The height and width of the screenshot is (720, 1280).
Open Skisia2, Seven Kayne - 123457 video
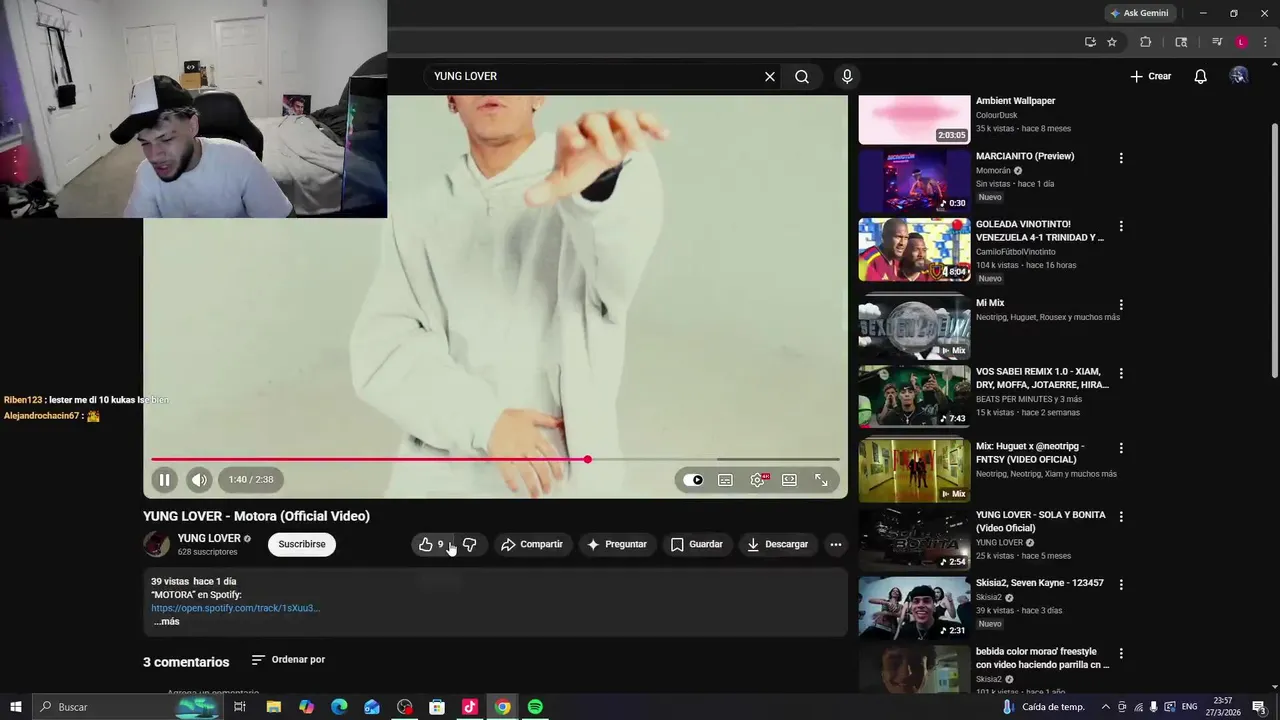click(x=914, y=607)
